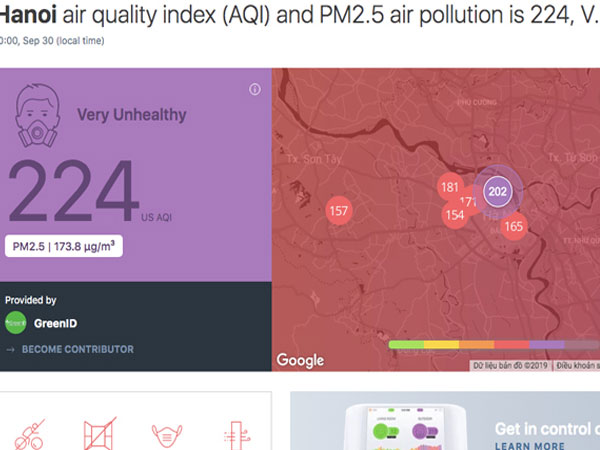This screenshot has width=600, height=450.
Task: Select the 202 station marker on map
Action: [x=497, y=191]
